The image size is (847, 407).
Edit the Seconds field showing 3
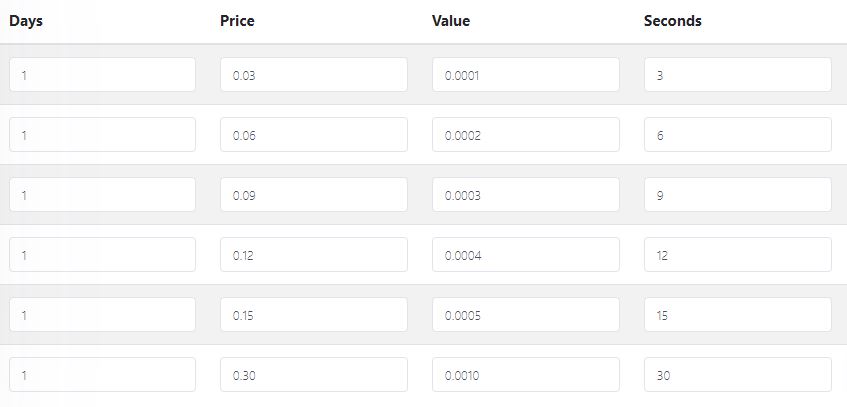point(738,75)
